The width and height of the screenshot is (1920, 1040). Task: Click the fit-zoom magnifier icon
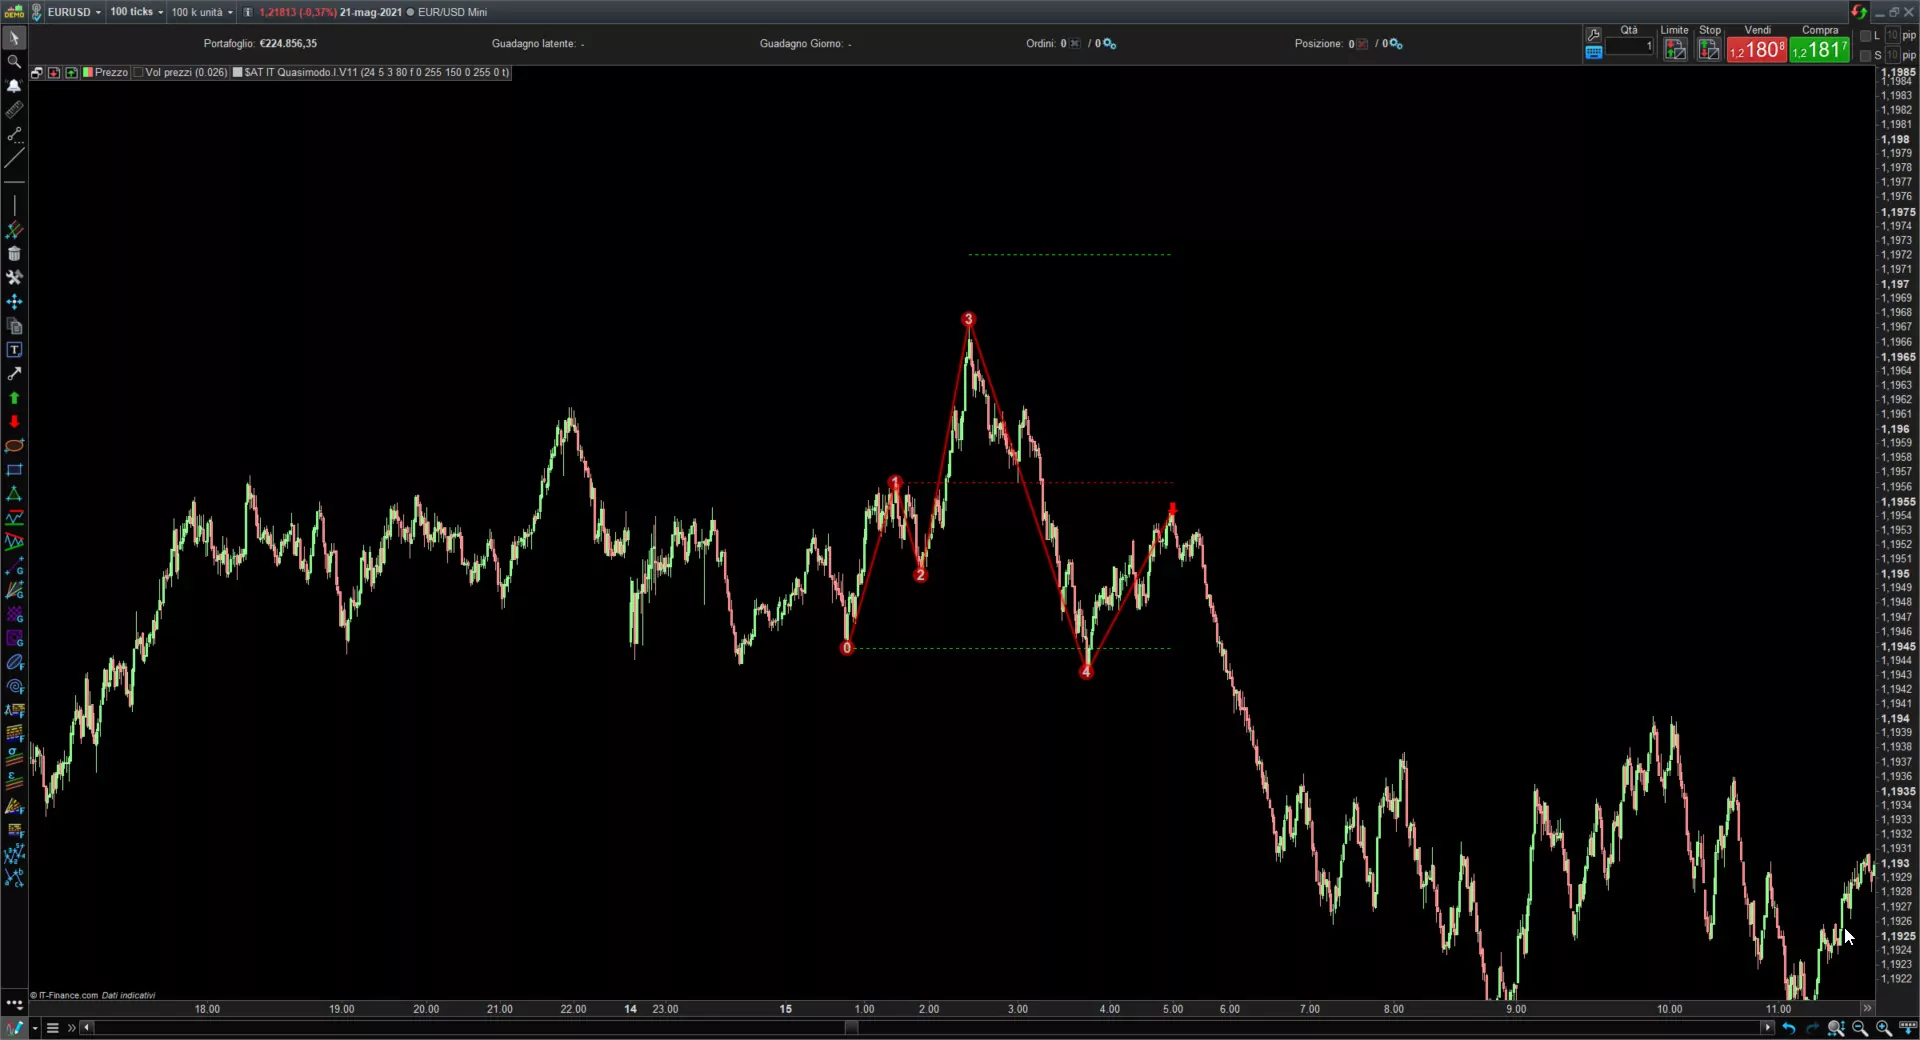click(1836, 1028)
